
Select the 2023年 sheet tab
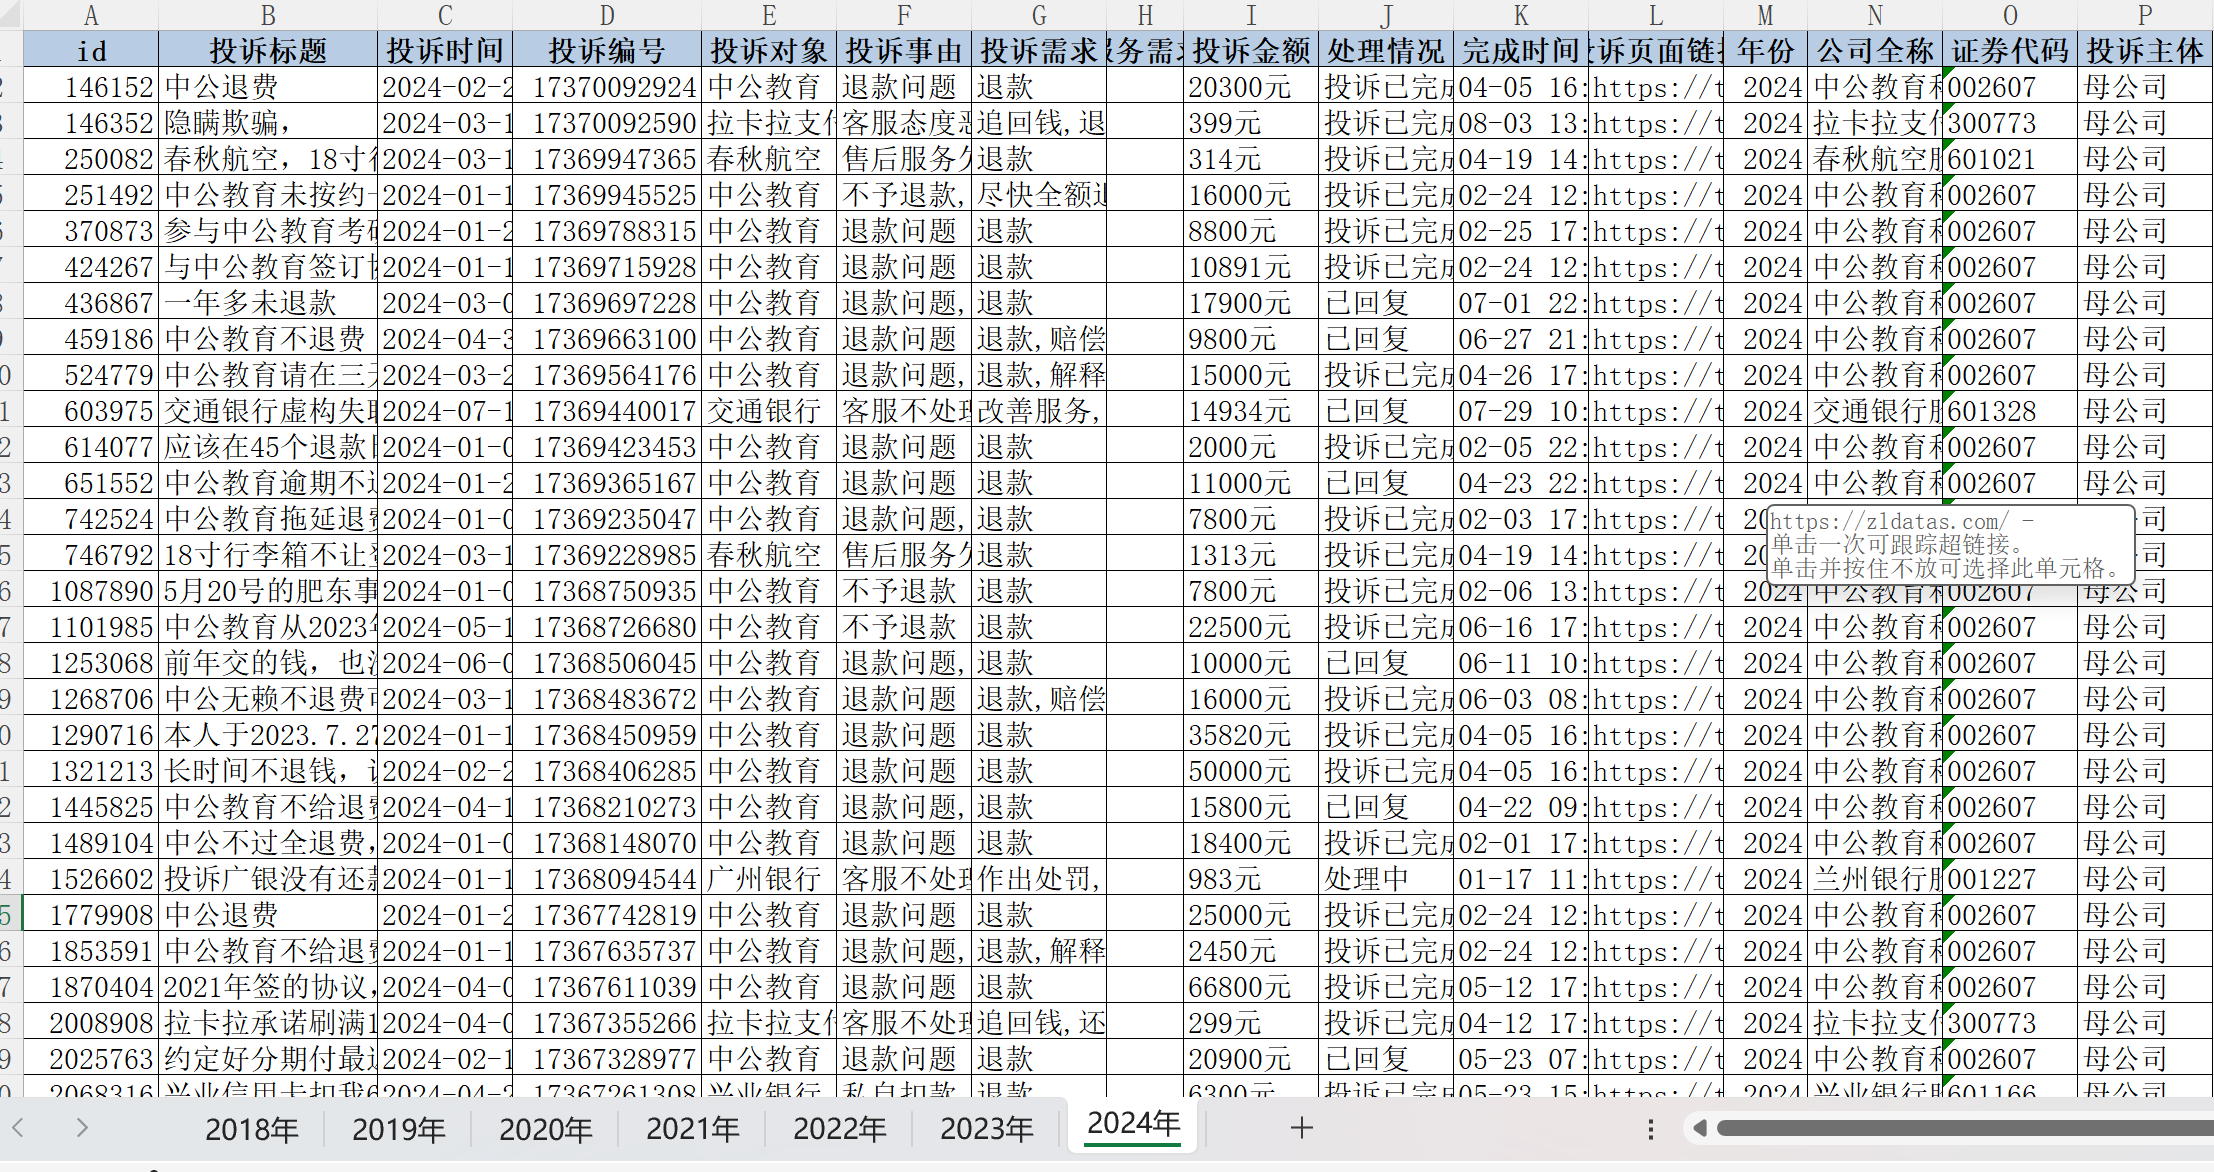tap(986, 1129)
